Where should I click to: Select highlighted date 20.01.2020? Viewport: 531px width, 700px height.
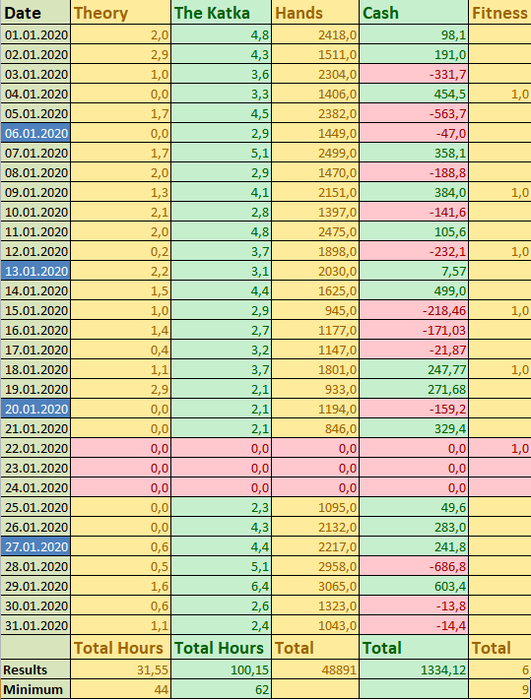click(35, 409)
